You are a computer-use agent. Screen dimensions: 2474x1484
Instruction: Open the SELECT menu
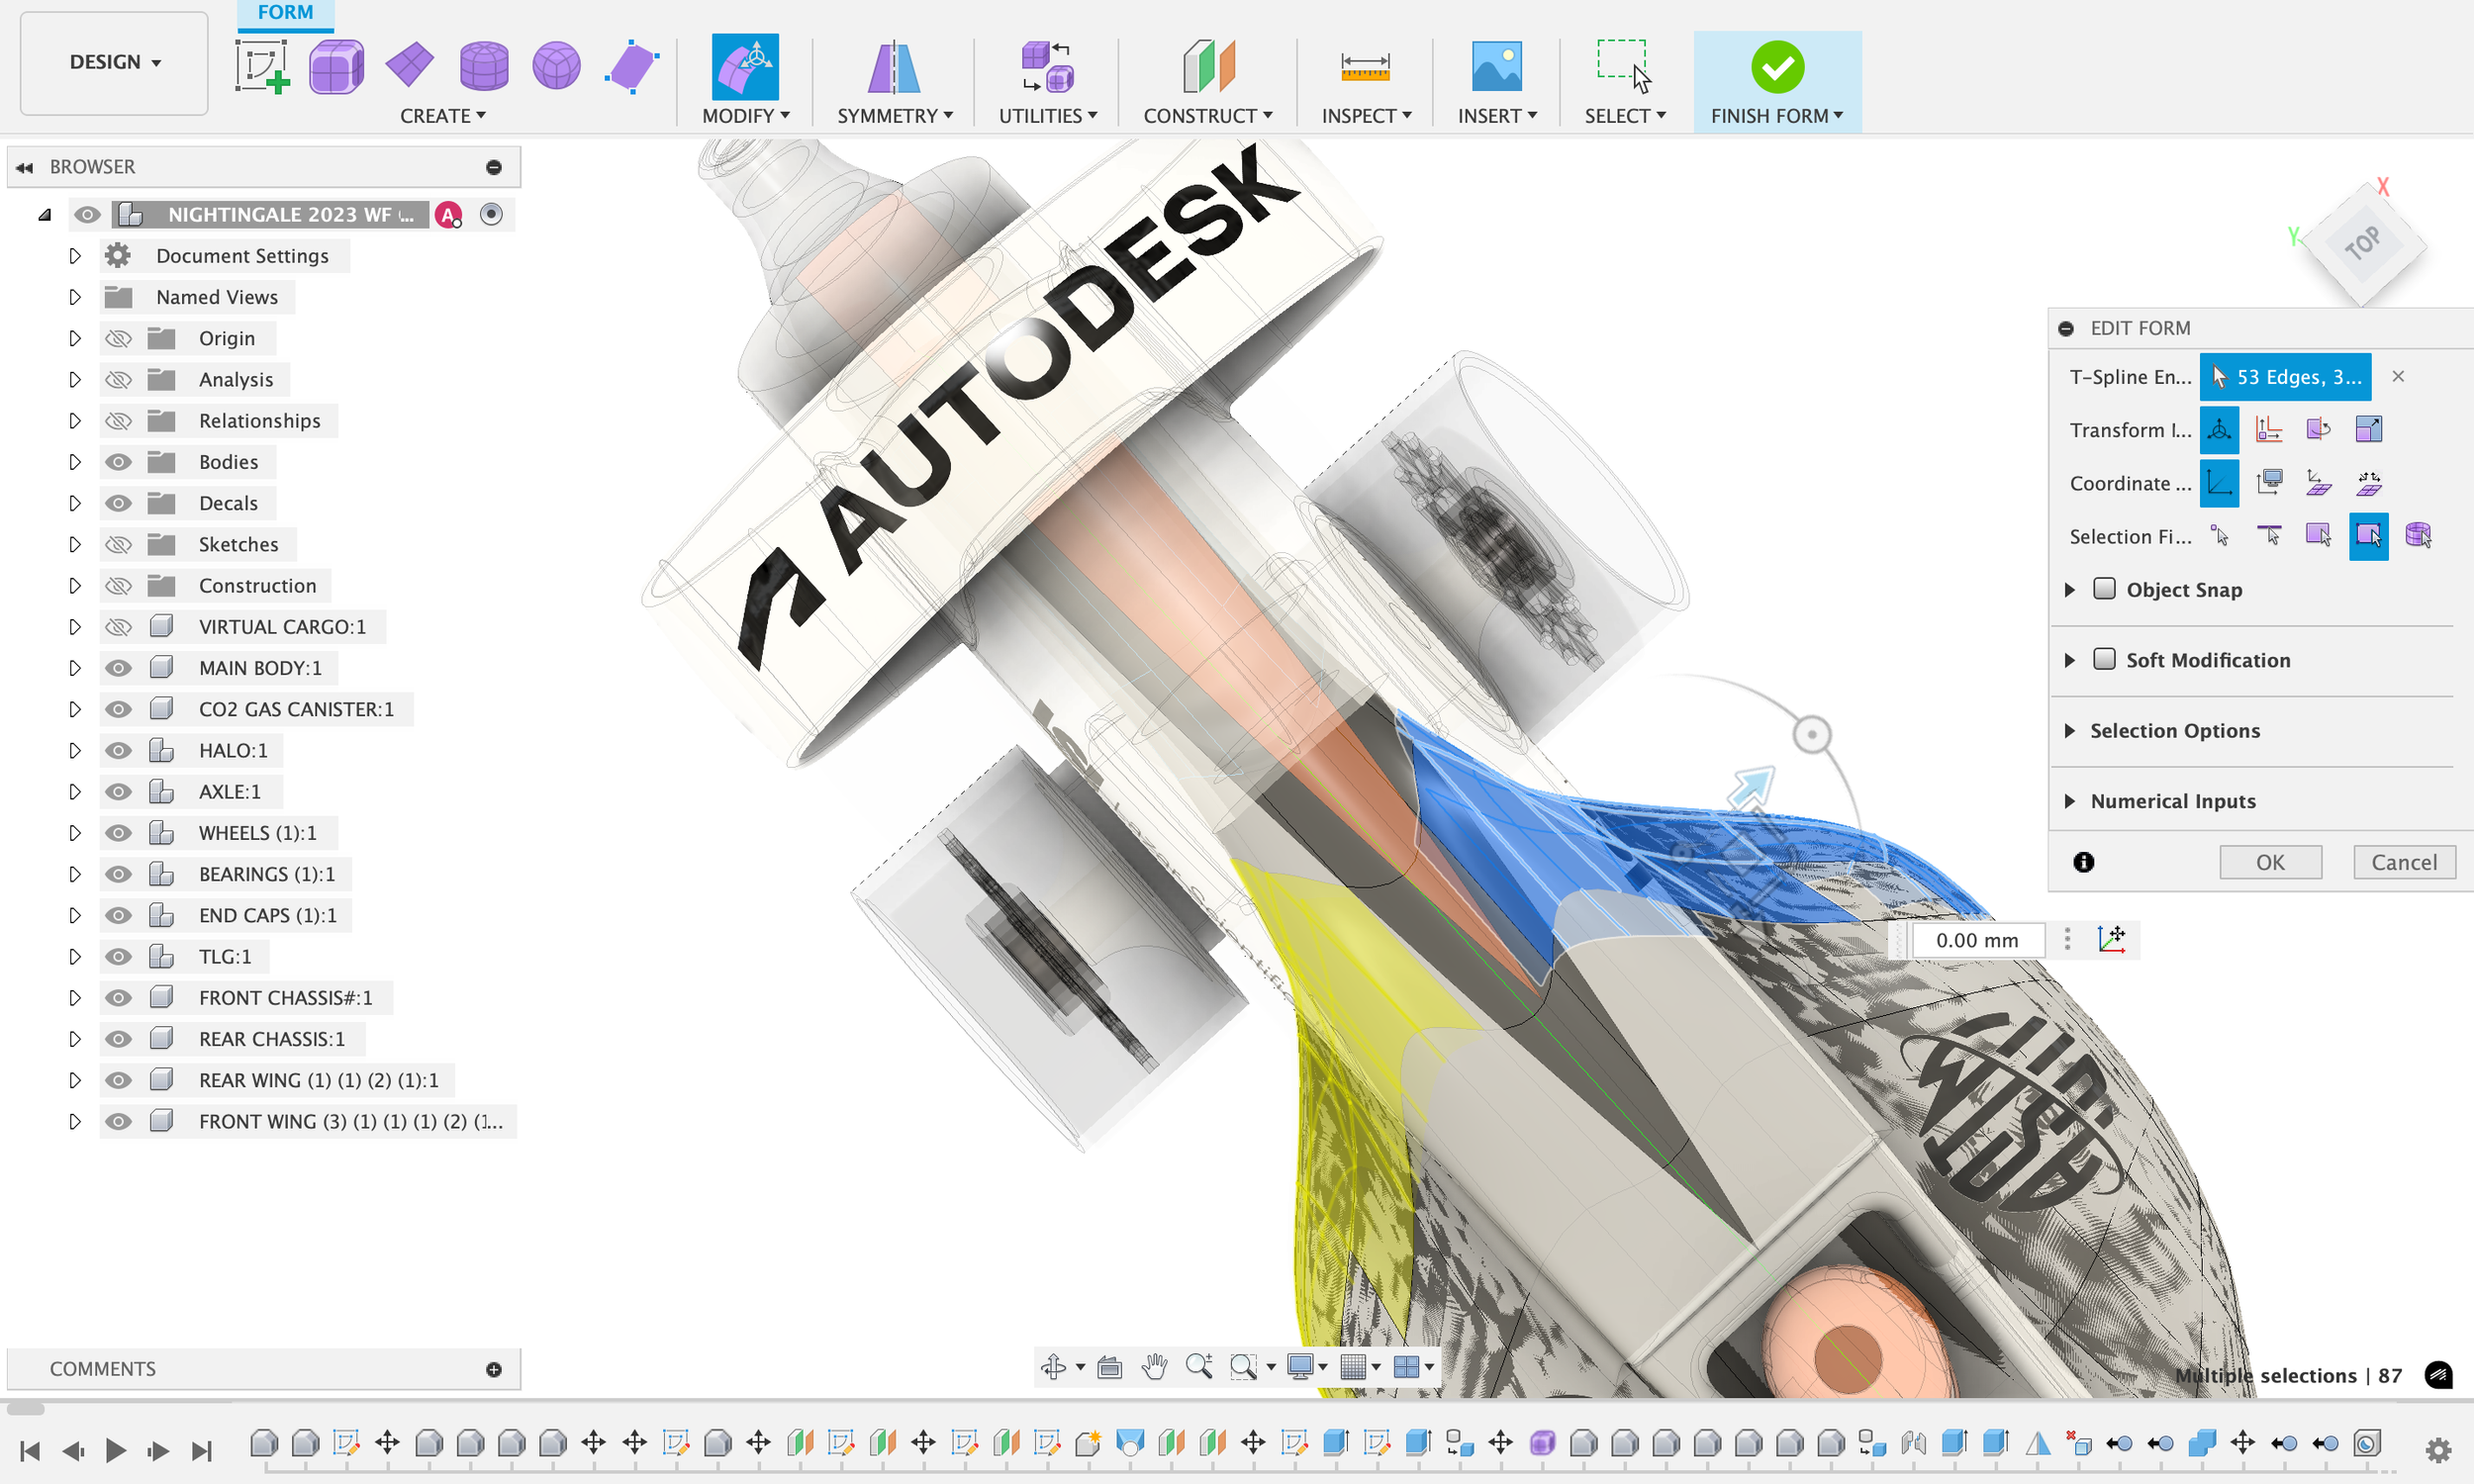[1624, 116]
